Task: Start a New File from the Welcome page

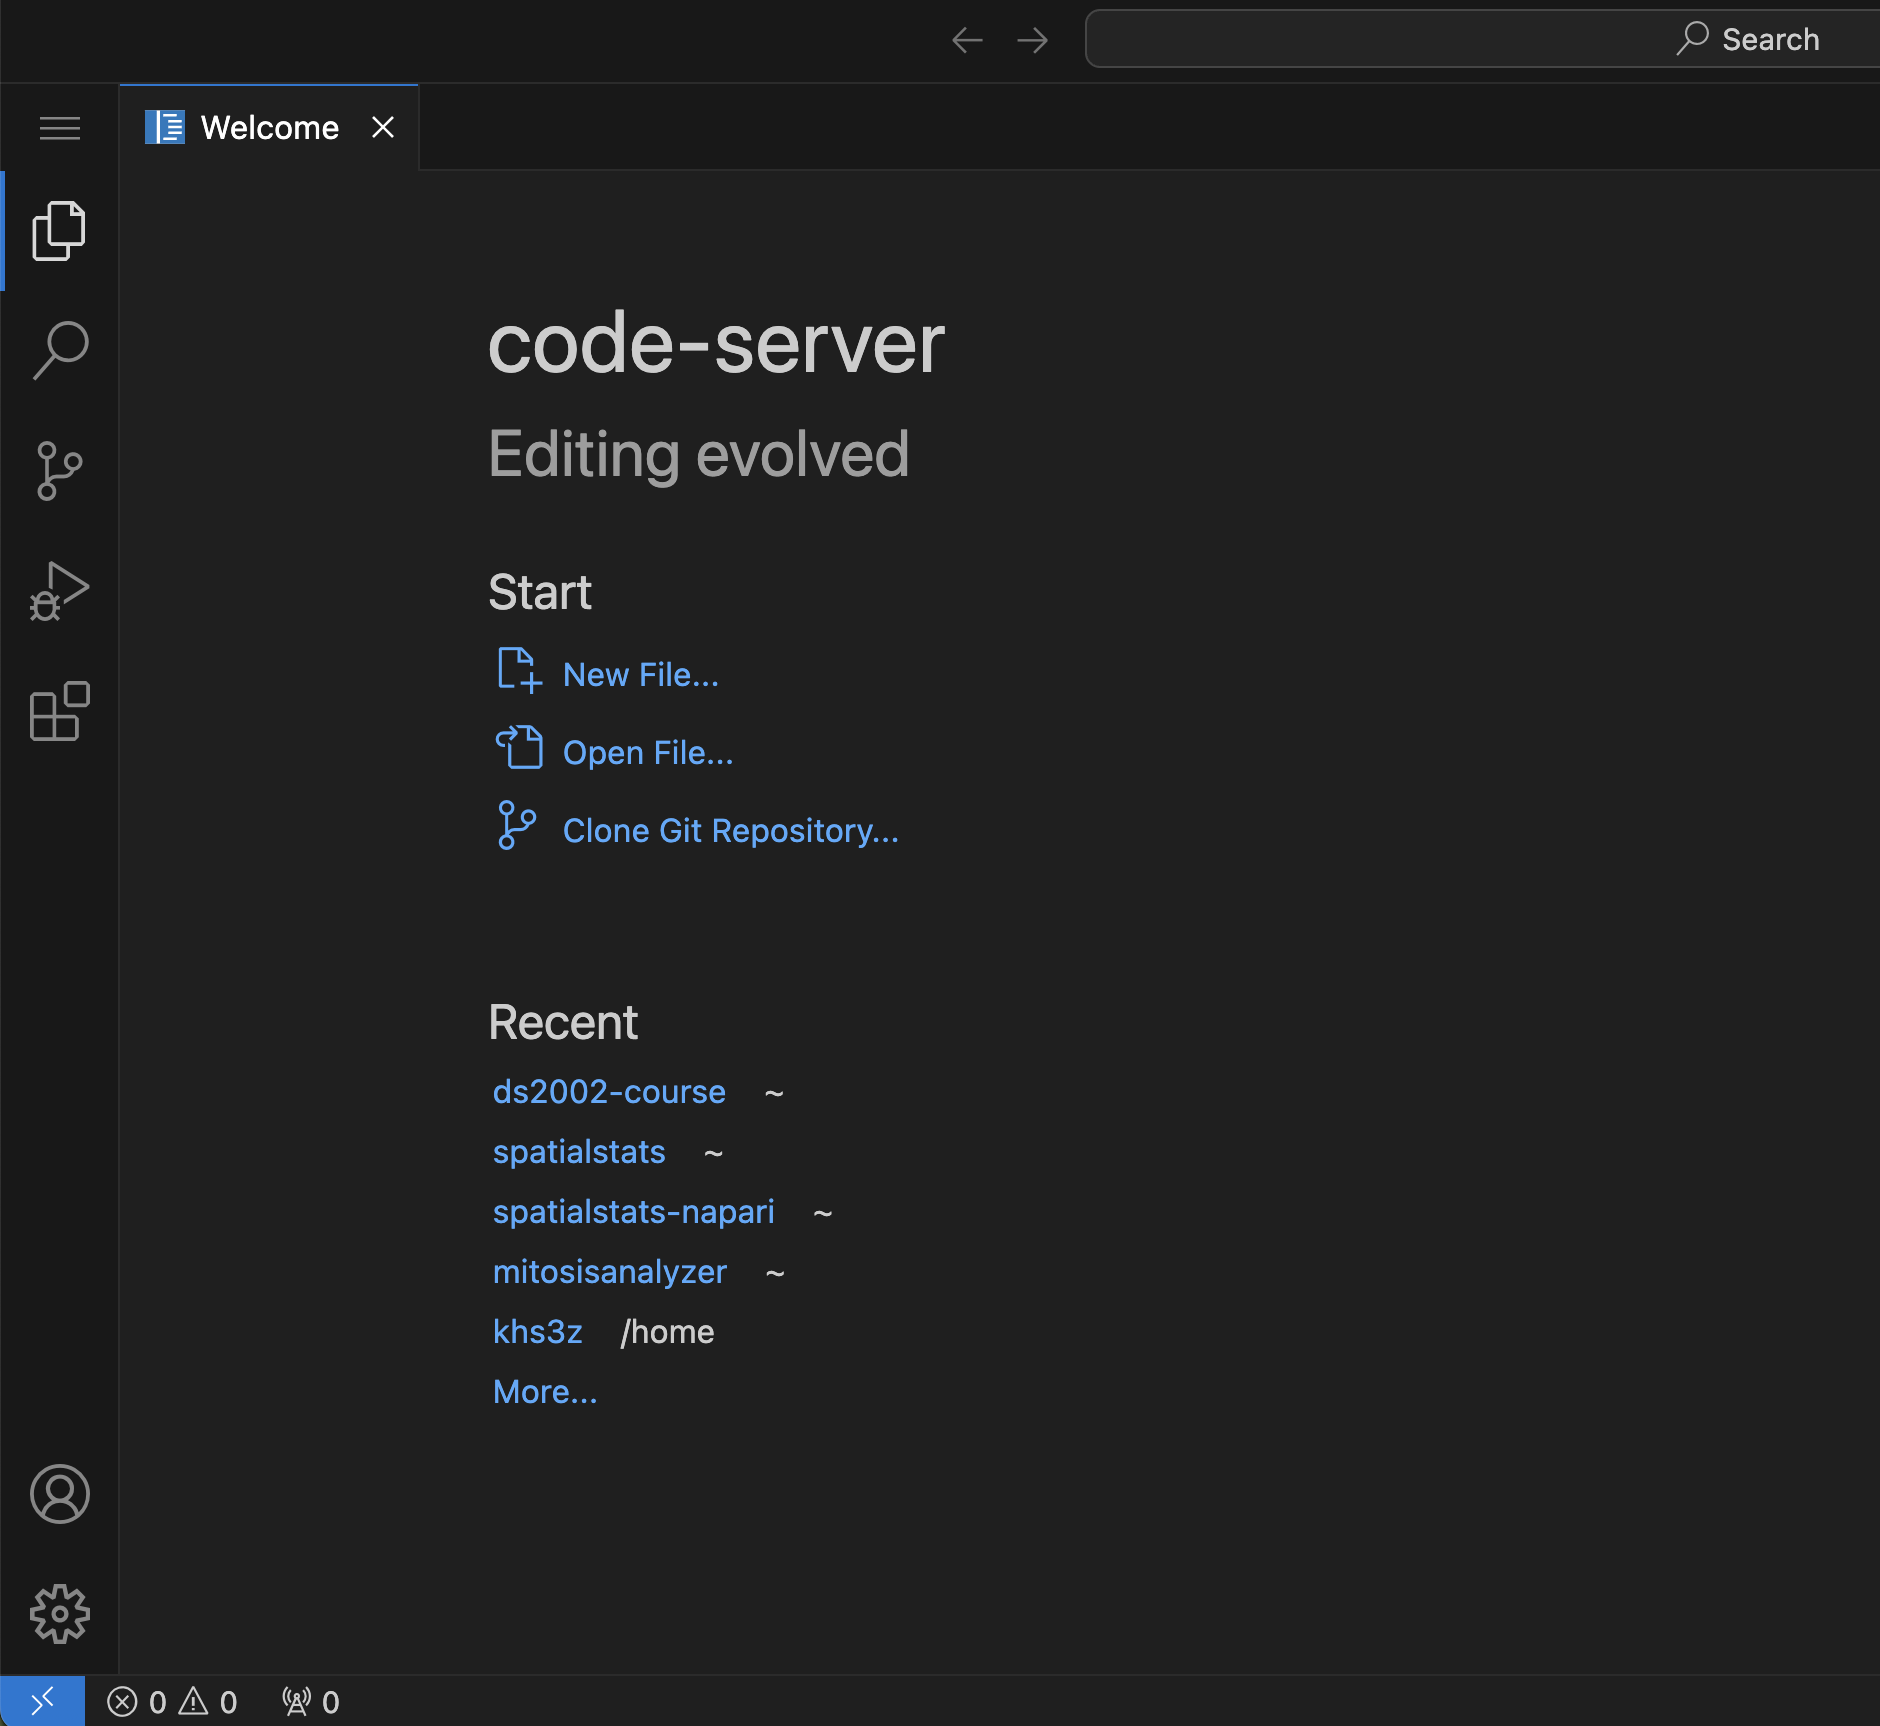Action: (640, 674)
